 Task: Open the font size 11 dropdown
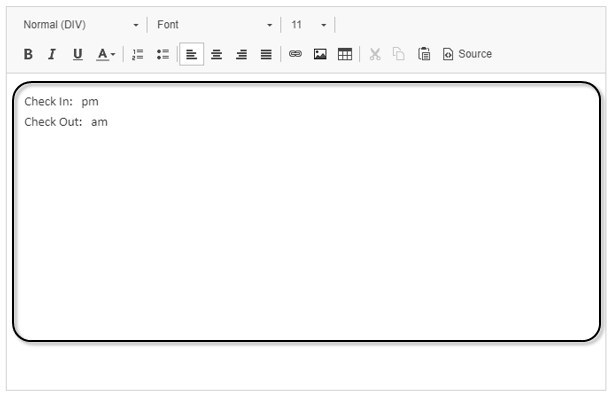(308, 25)
